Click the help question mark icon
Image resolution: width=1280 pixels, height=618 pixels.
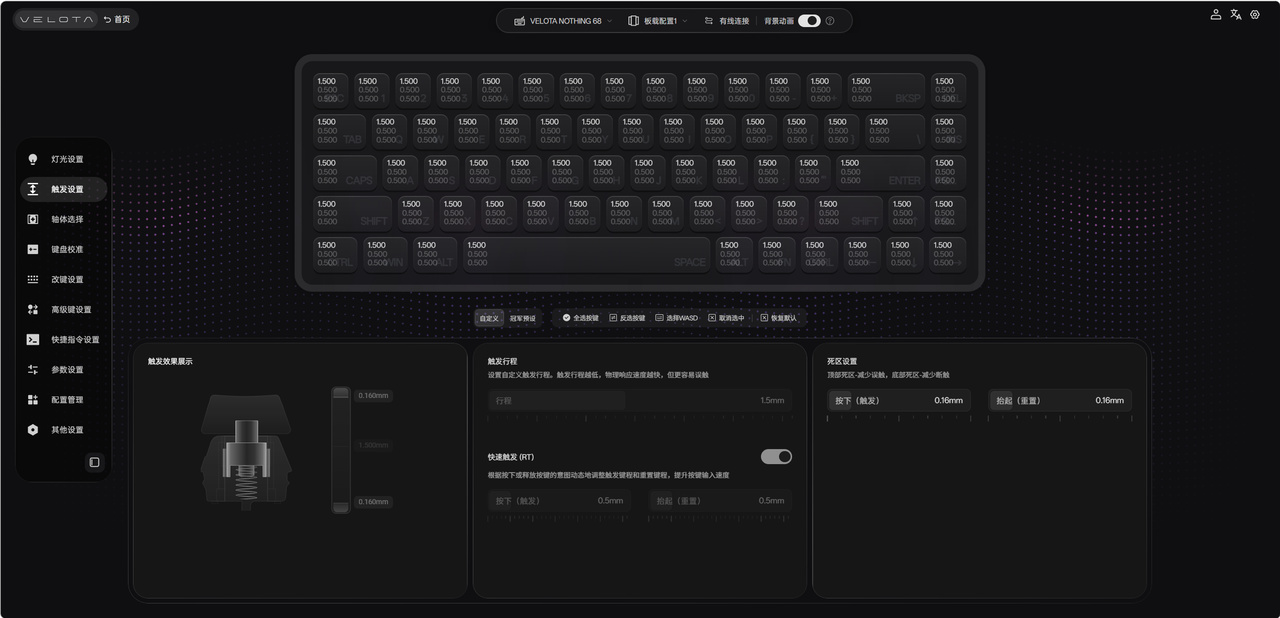coord(830,20)
